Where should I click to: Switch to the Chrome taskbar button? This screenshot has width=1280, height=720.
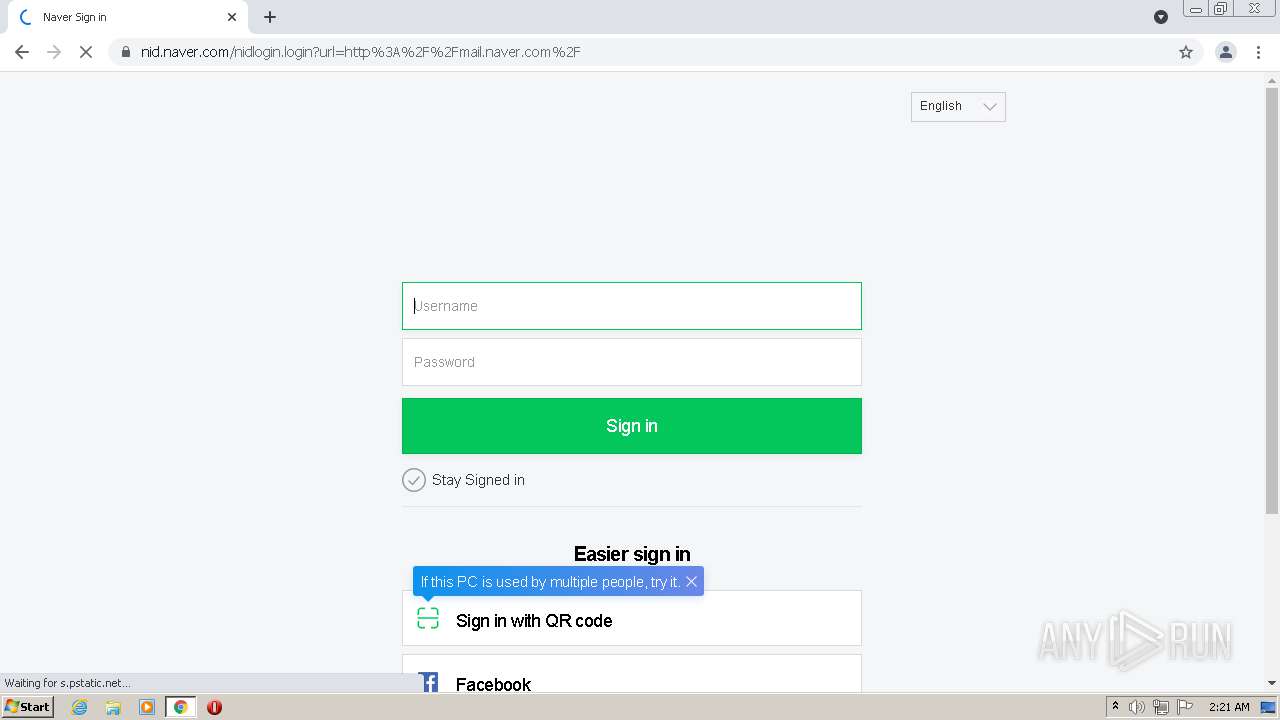[x=180, y=707]
